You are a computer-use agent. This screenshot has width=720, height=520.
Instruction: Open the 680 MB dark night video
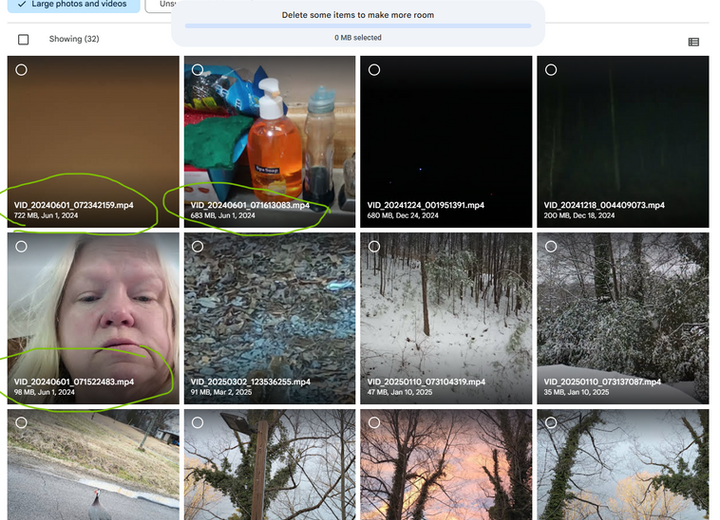click(x=446, y=141)
